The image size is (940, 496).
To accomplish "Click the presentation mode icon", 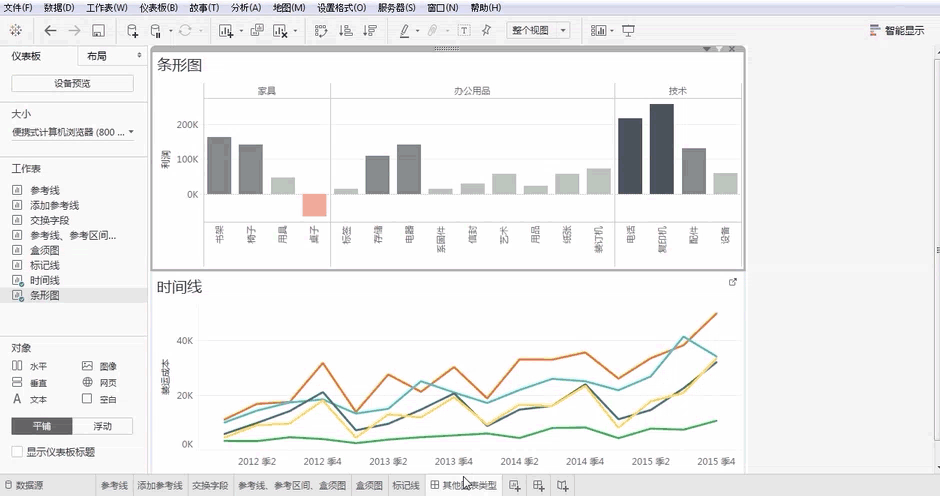I will coord(628,31).
